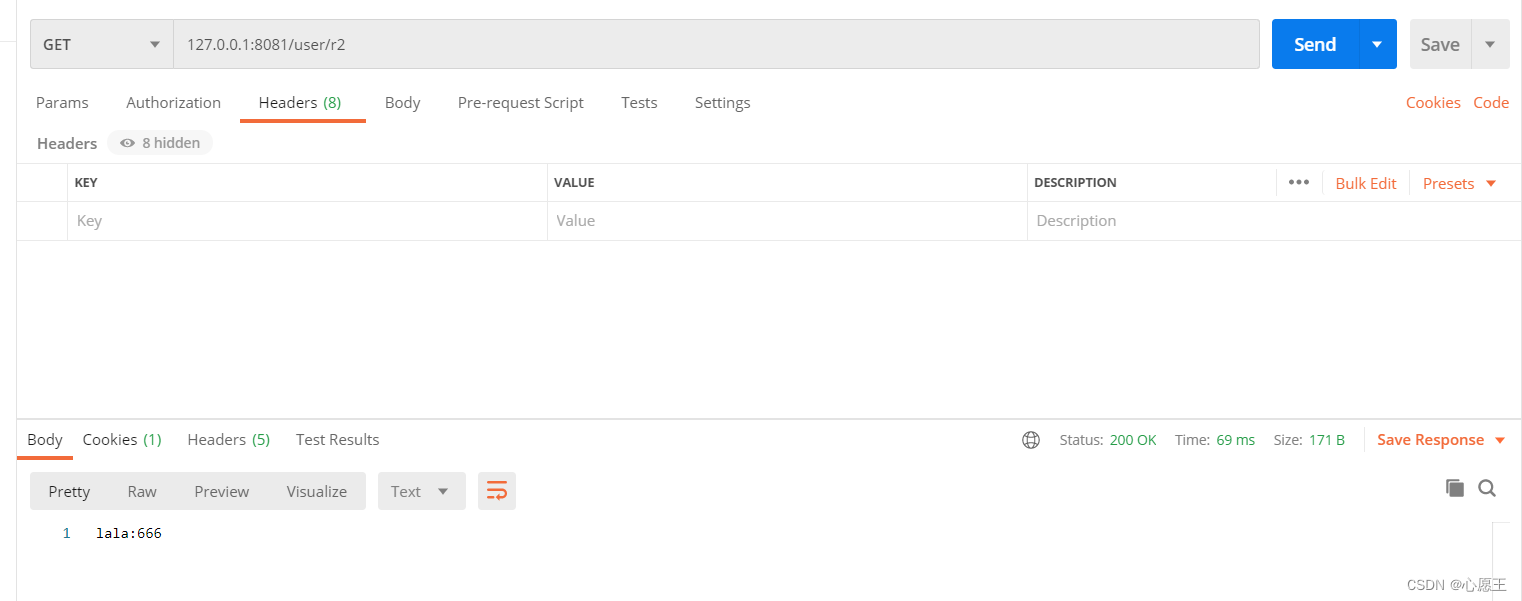Screen dimensions: 1522x601
Task: Open the response Headers (5) tab
Action: [x=228, y=439]
